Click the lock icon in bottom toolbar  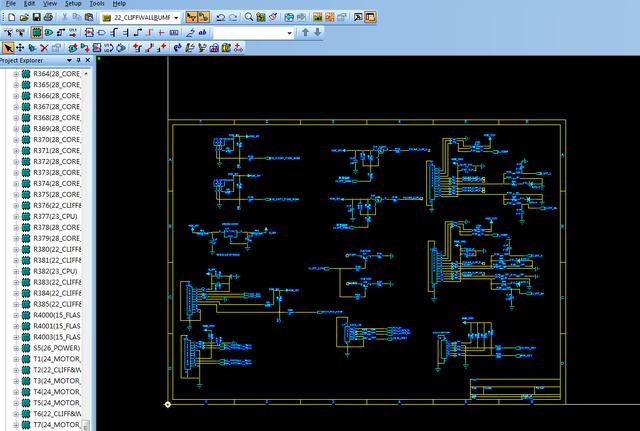[x=214, y=48]
